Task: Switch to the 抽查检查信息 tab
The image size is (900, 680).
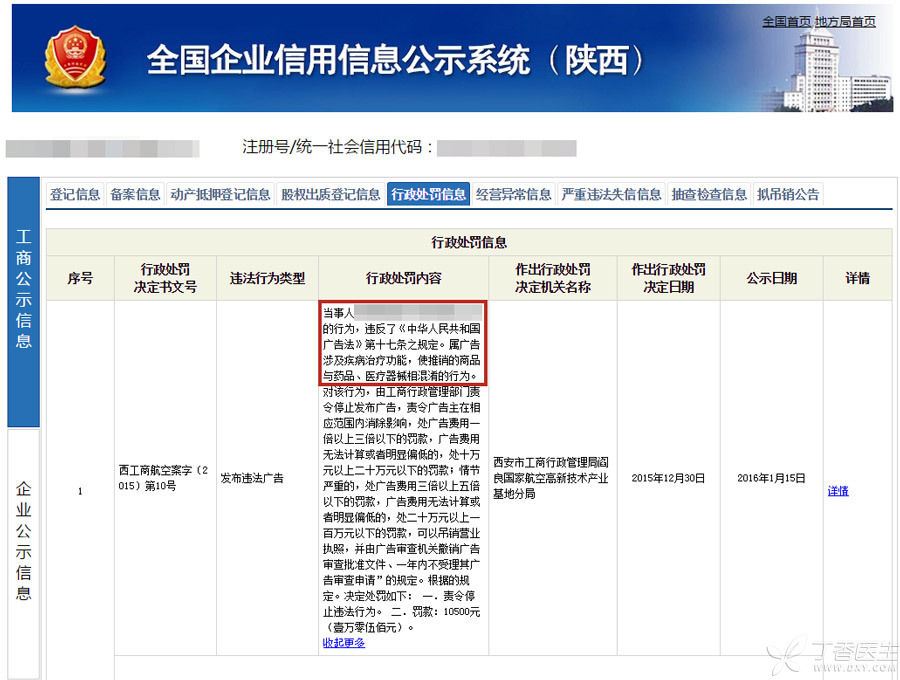Action: 709,194
